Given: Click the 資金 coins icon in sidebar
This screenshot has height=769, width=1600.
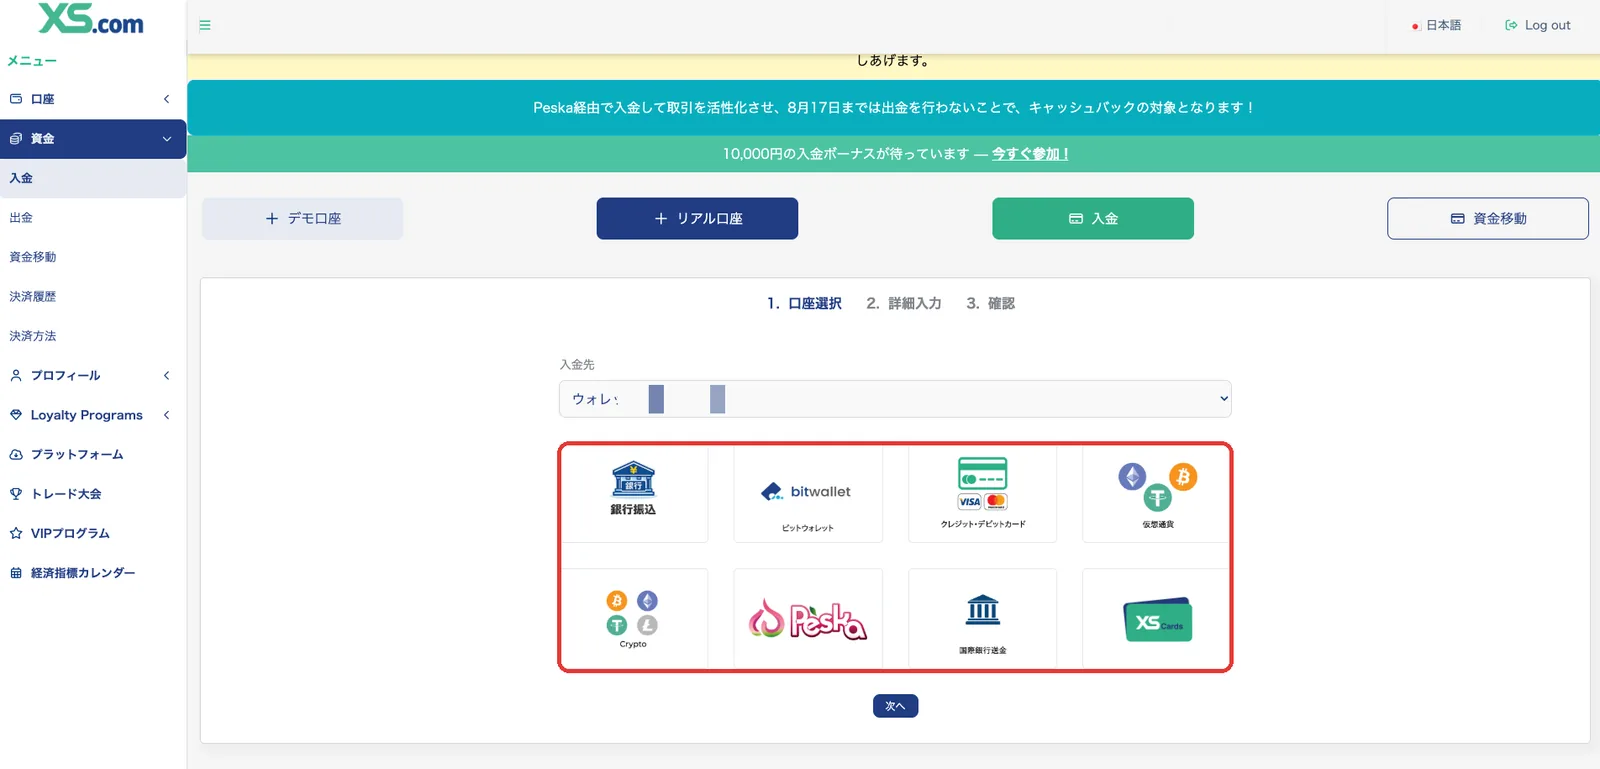Looking at the screenshot, I should [x=16, y=139].
